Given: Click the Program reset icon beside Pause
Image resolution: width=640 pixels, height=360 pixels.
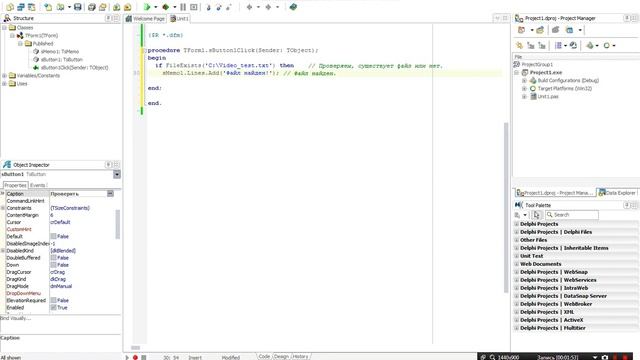Looking at the screenshot, I should [194, 7].
